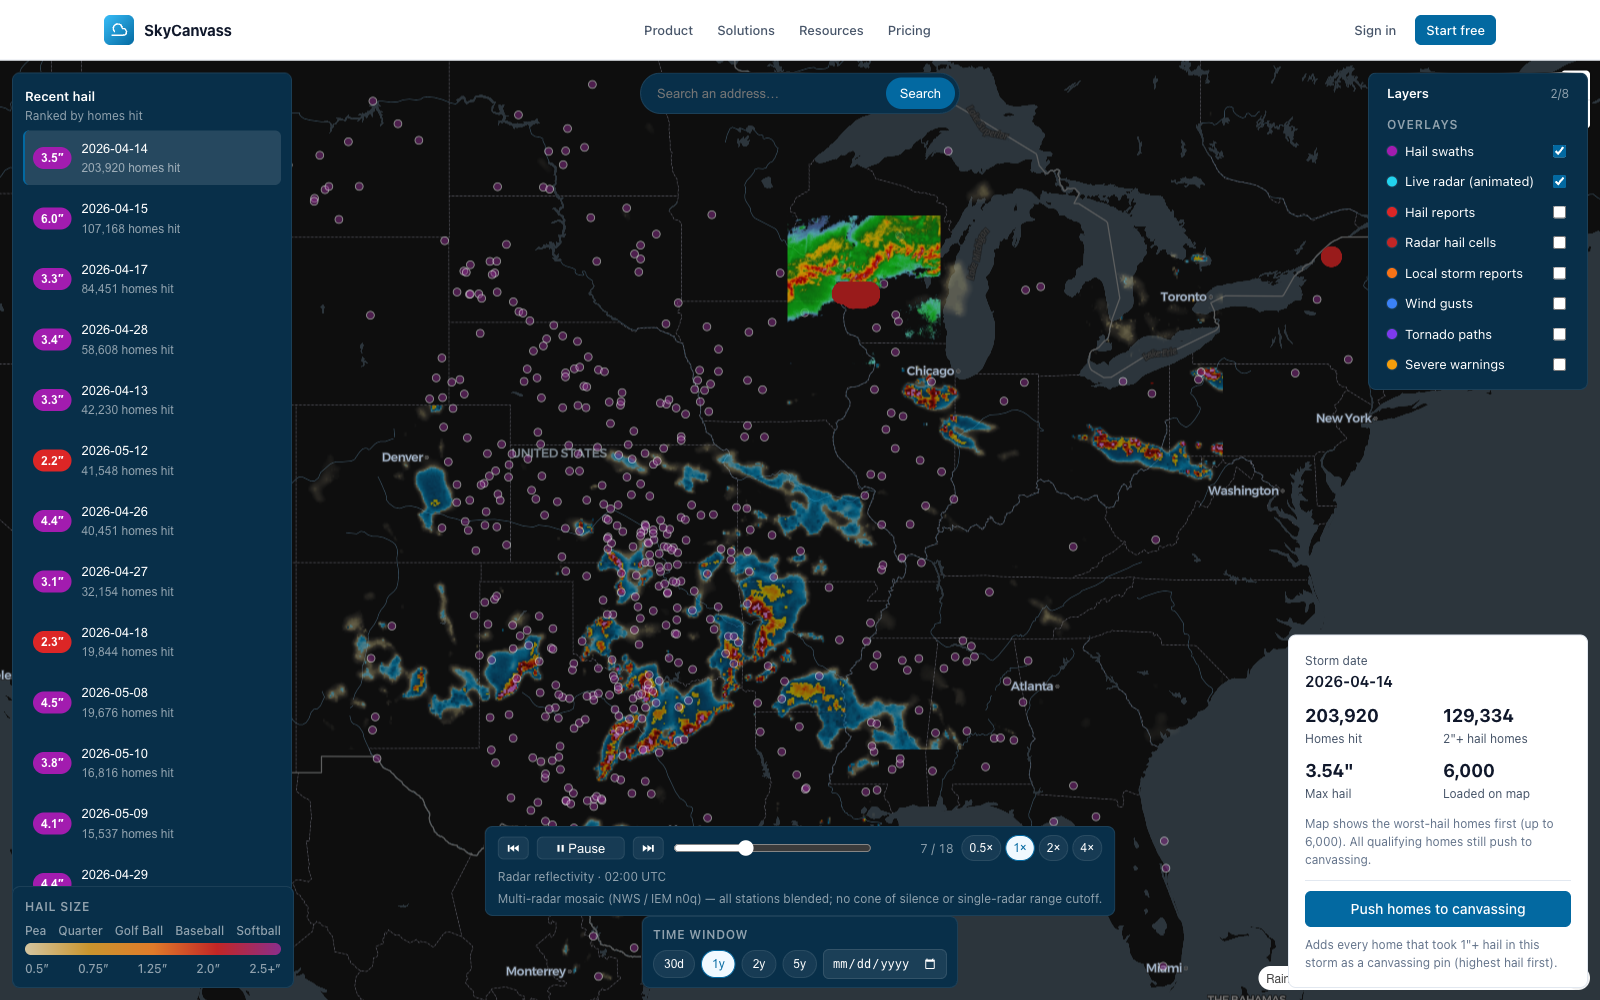Set playback speed to 4×
The width and height of the screenshot is (1600, 1000).
click(1087, 848)
